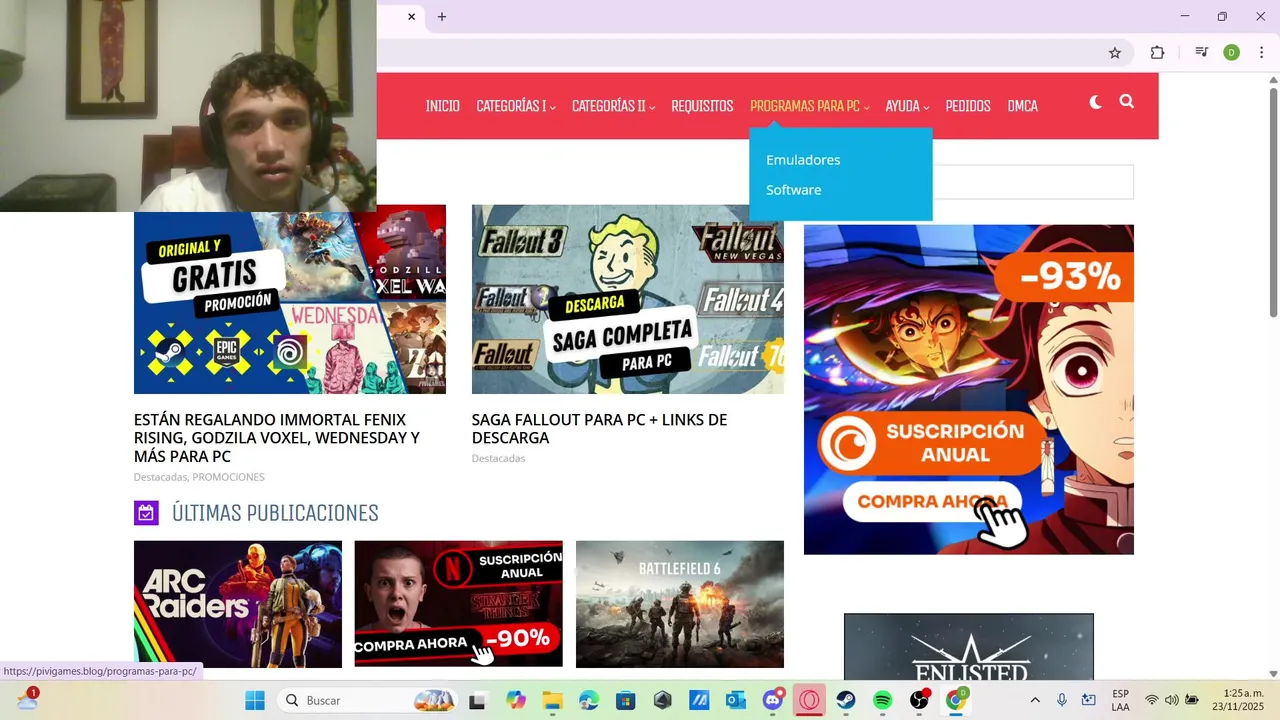1280x720 pixels.
Task: Open Destacadas link under Fallout article
Action: [498, 458]
